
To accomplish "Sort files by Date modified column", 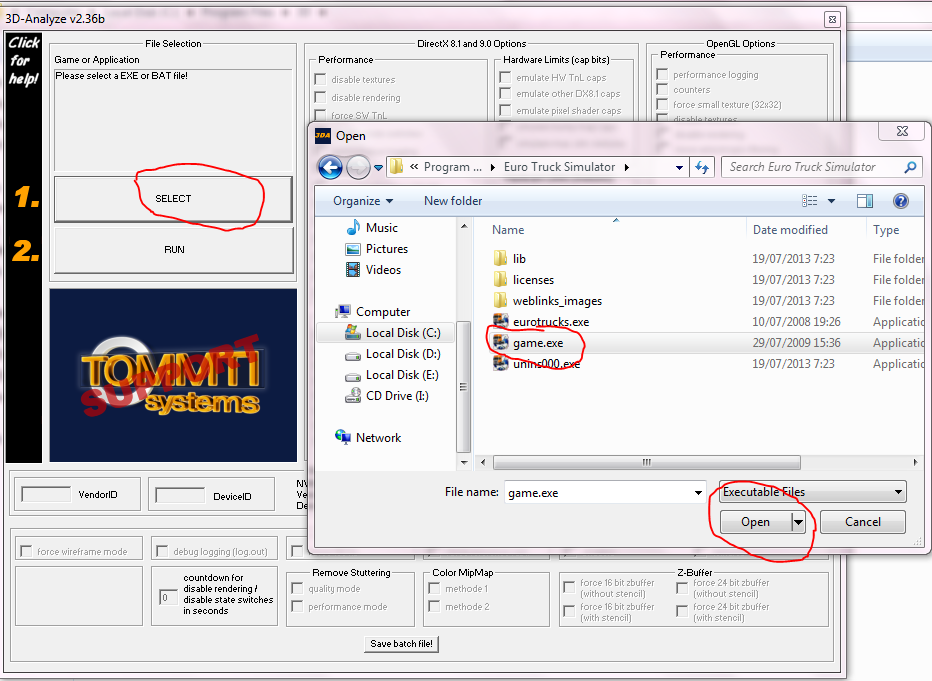I will 790,230.
